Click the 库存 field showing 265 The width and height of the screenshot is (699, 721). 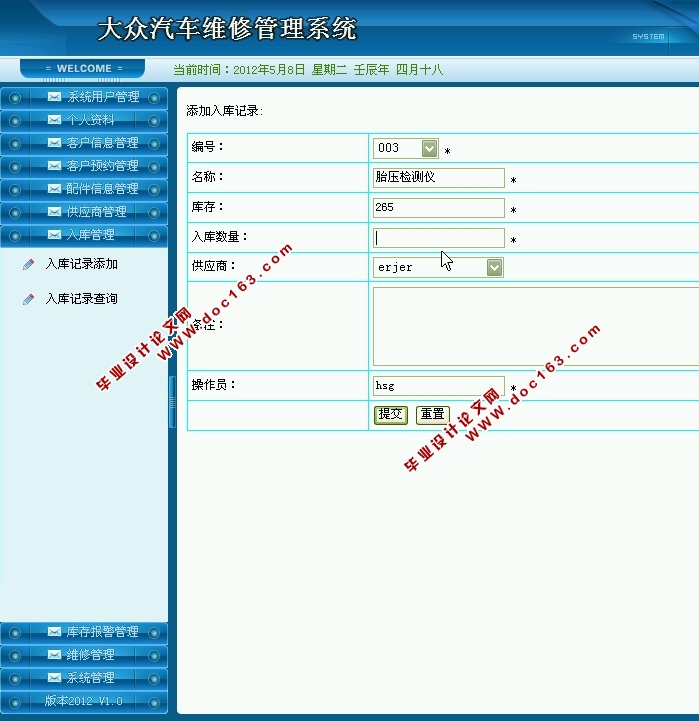(x=439, y=208)
